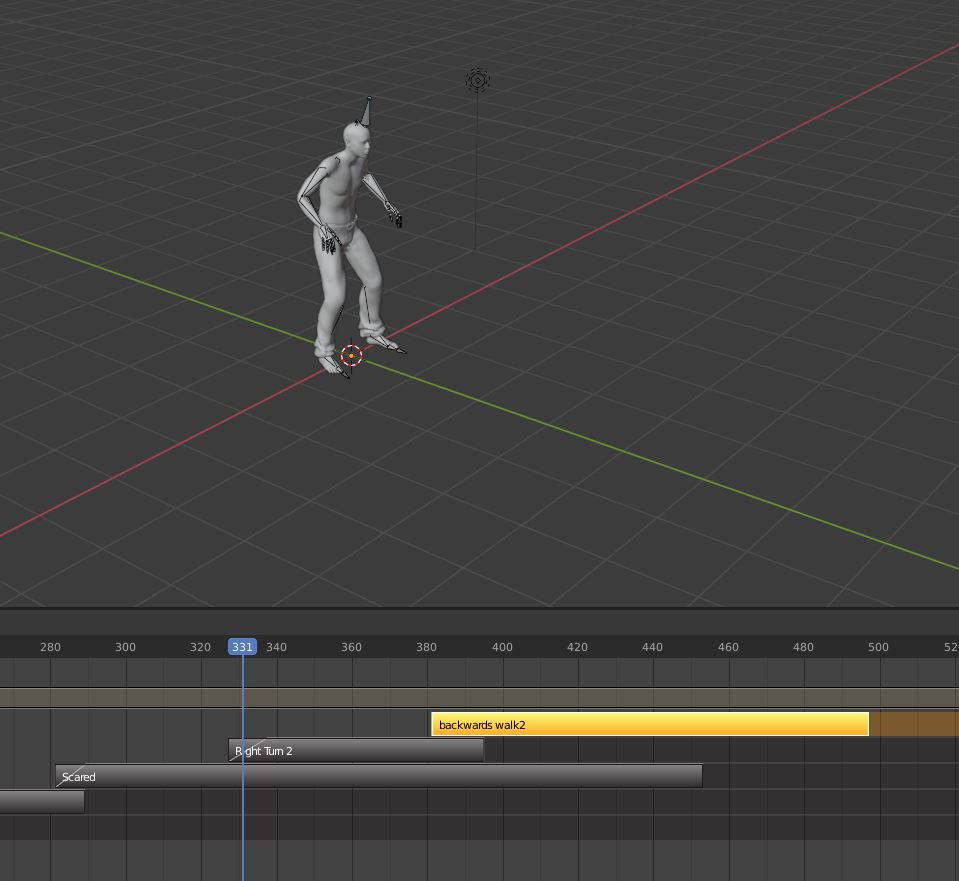This screenshot has width=959, height=881.
Task: Select the empty object above the character
Action: (477, 80)
